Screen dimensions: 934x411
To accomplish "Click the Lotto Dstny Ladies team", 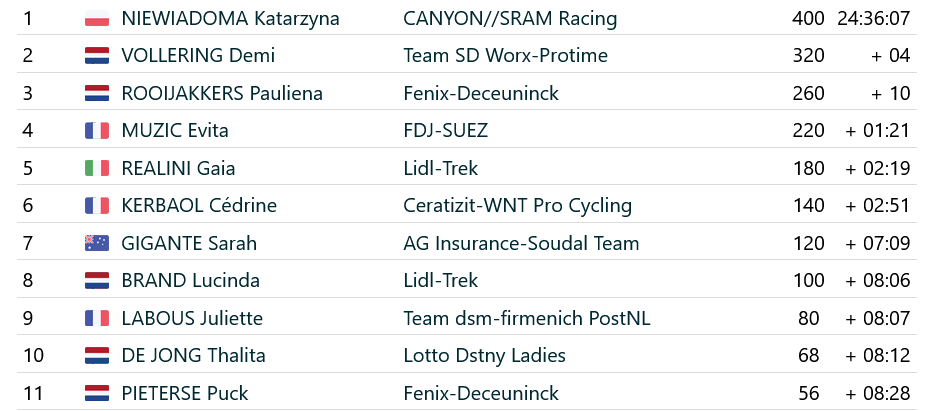I will (x=484, y=356).
